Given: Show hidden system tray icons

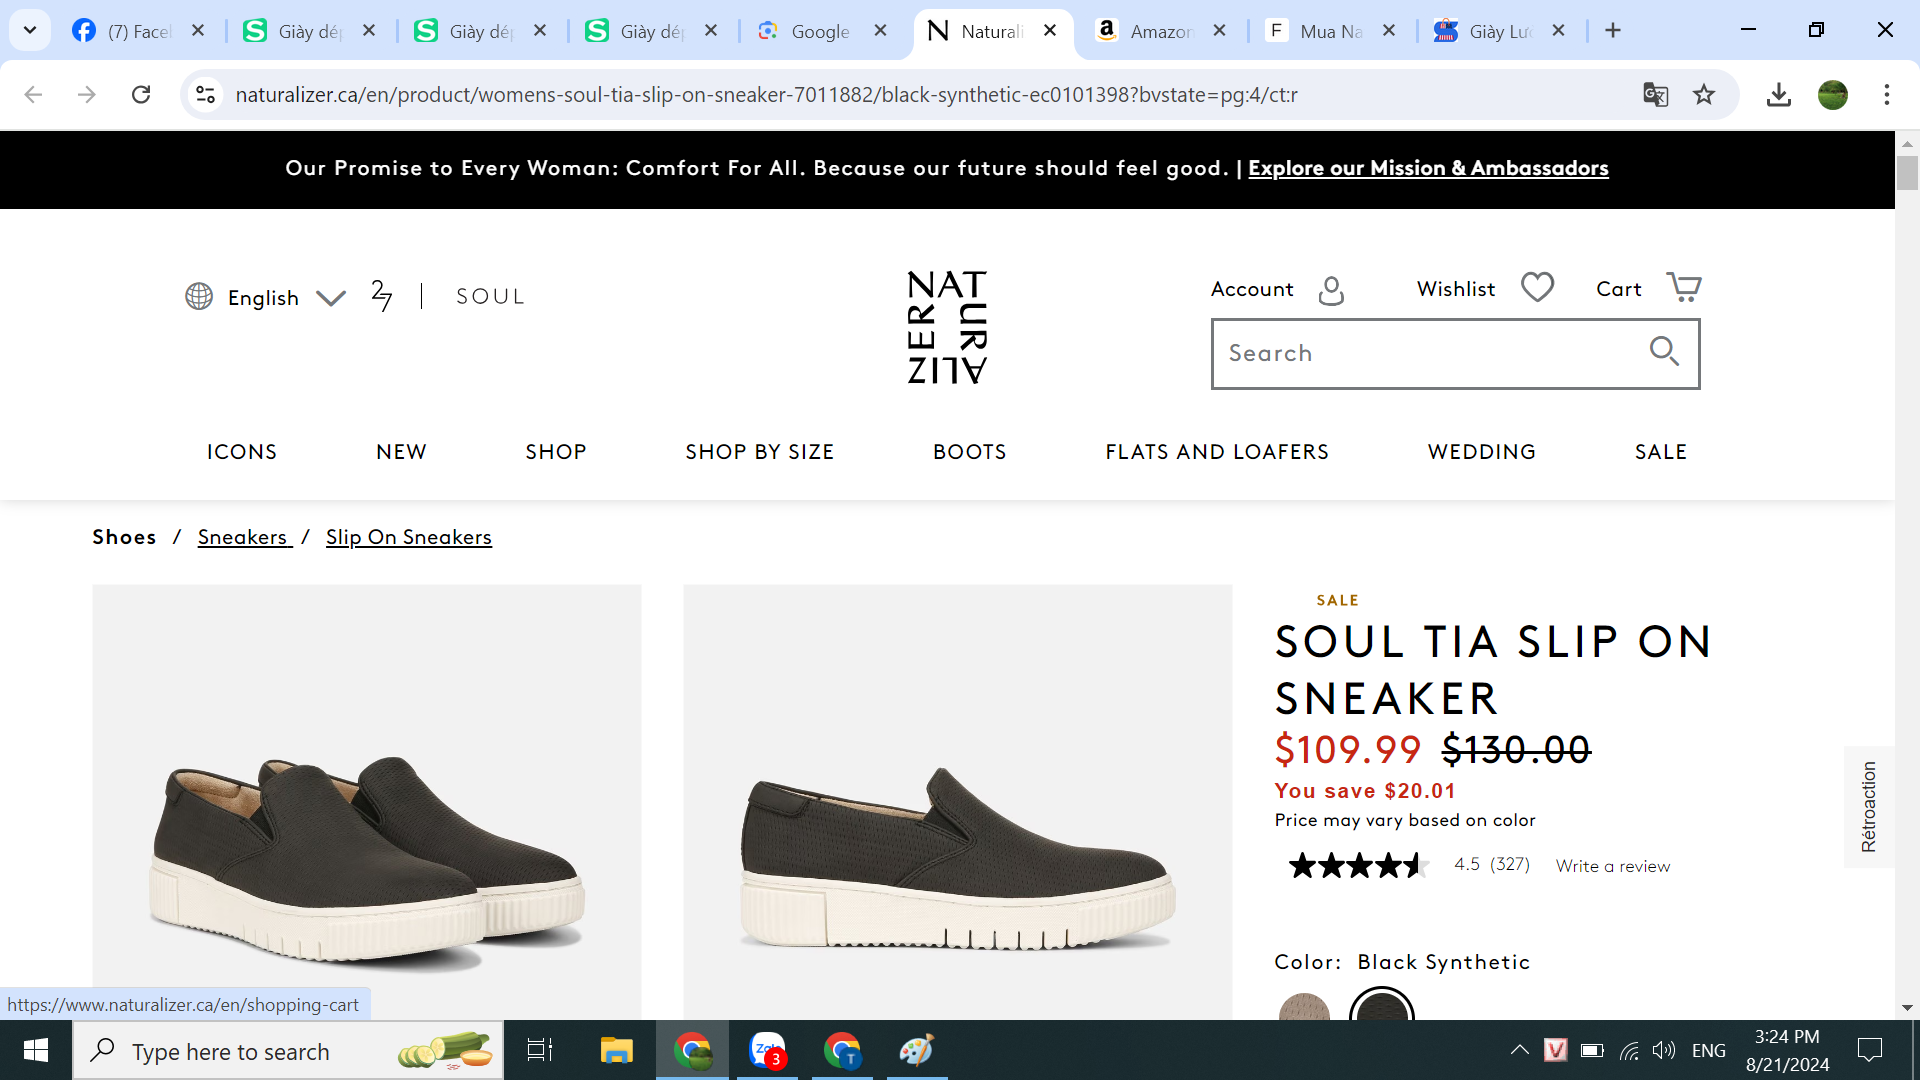Looking at the screenshot, I should click(1519, 1050).
